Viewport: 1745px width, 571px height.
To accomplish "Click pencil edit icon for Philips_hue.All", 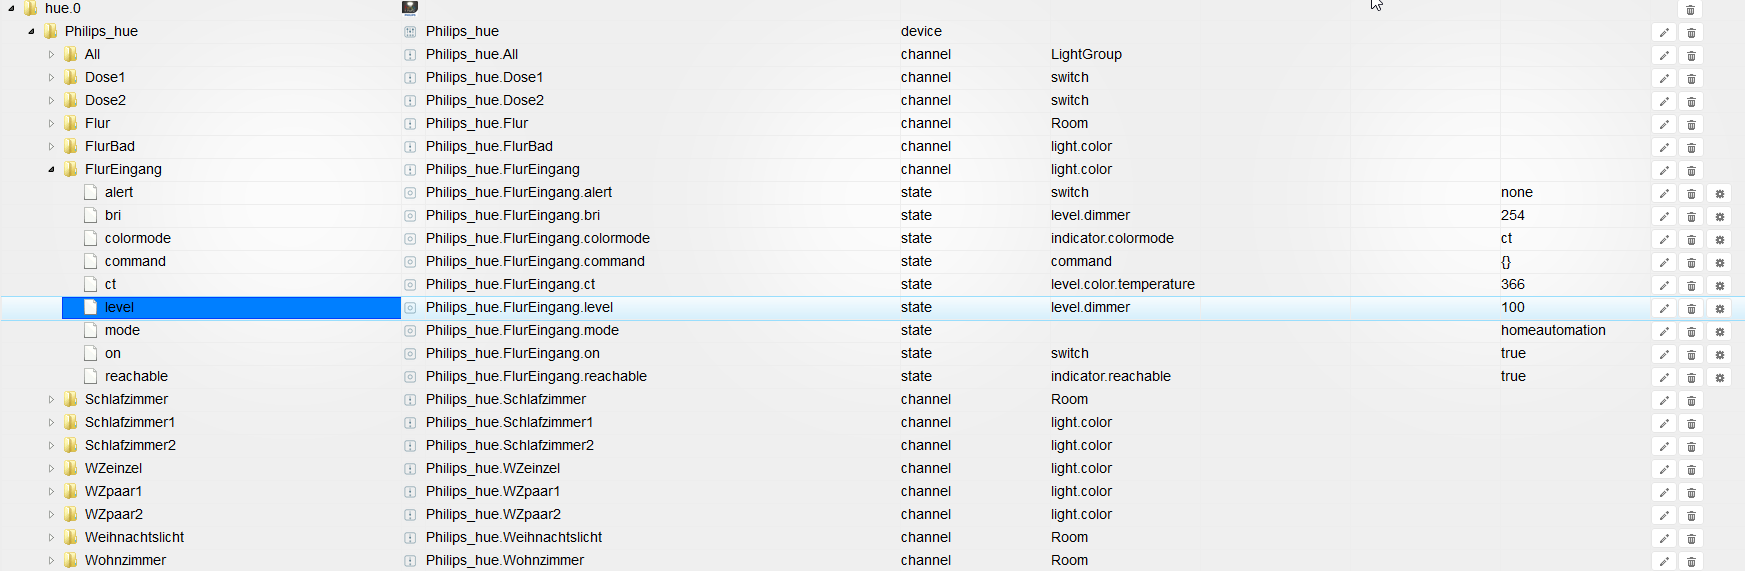I will point(1664,56).
